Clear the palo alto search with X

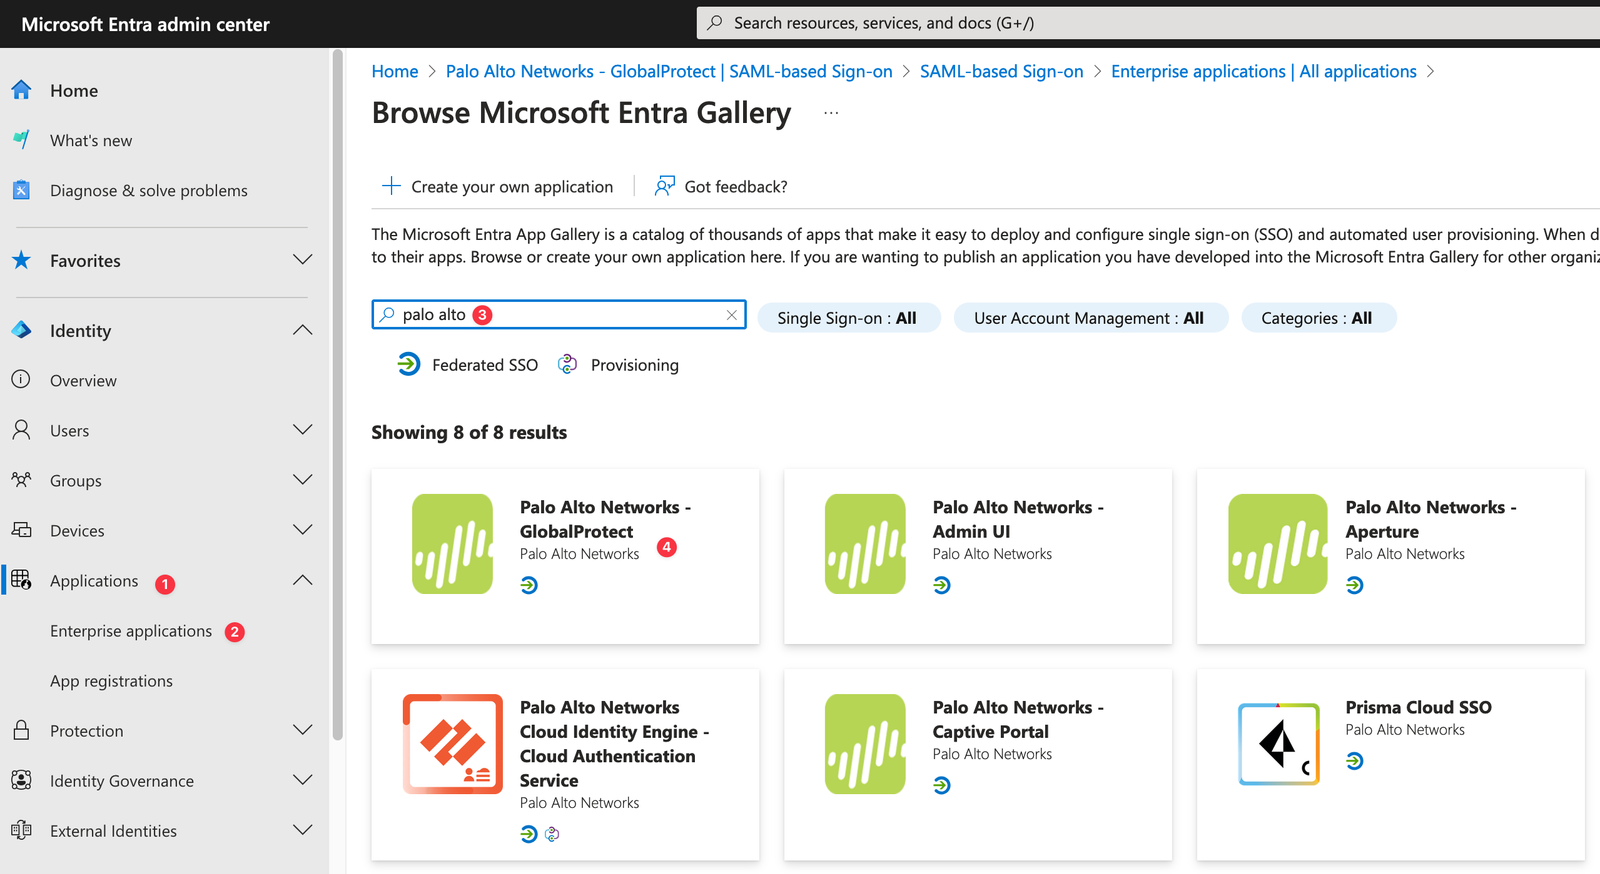(731, 315)
